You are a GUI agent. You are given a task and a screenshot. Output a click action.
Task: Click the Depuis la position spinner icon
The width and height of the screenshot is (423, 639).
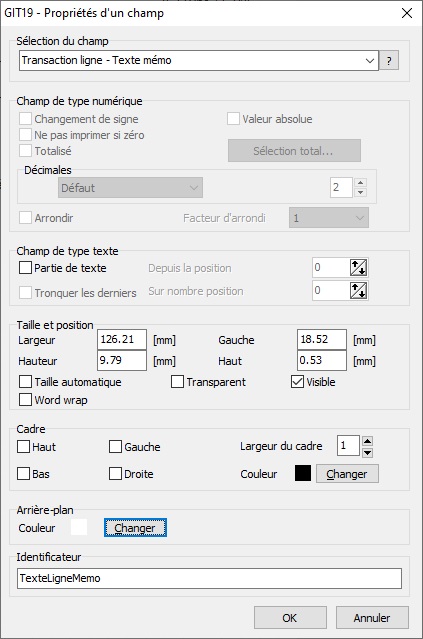(x=359, y=268)
